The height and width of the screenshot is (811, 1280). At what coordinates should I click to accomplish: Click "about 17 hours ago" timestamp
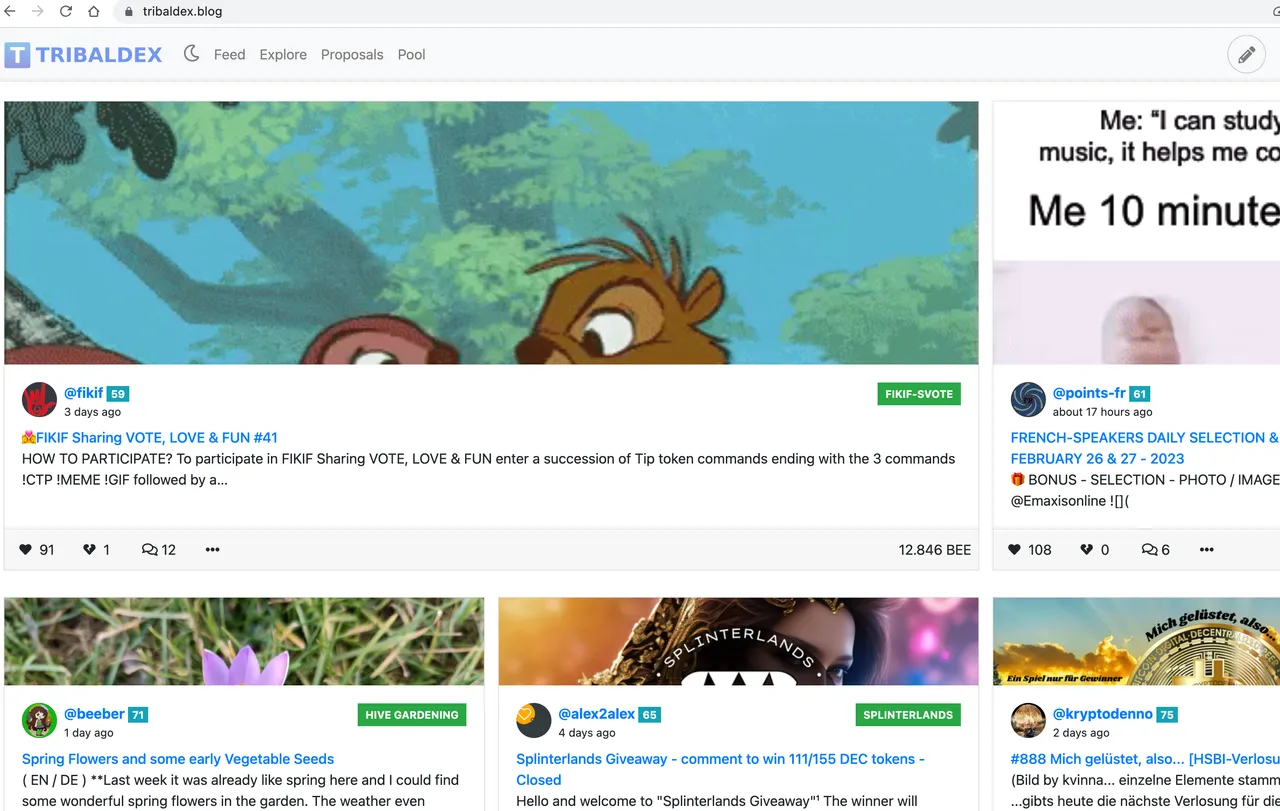point(1102,412)
